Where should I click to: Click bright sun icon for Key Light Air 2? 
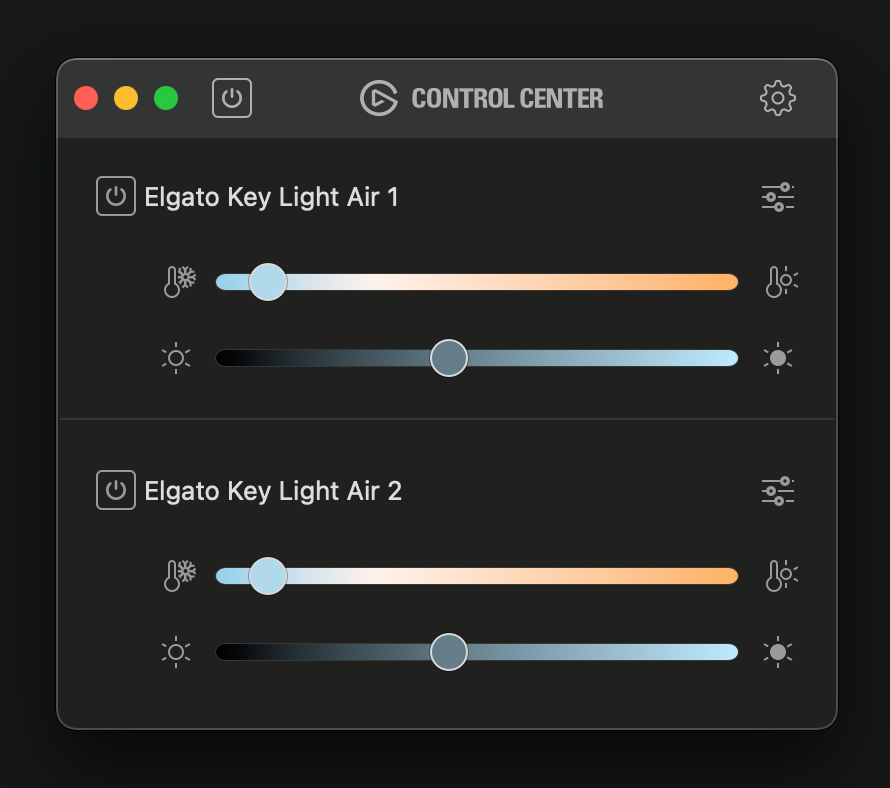[778, 652]
